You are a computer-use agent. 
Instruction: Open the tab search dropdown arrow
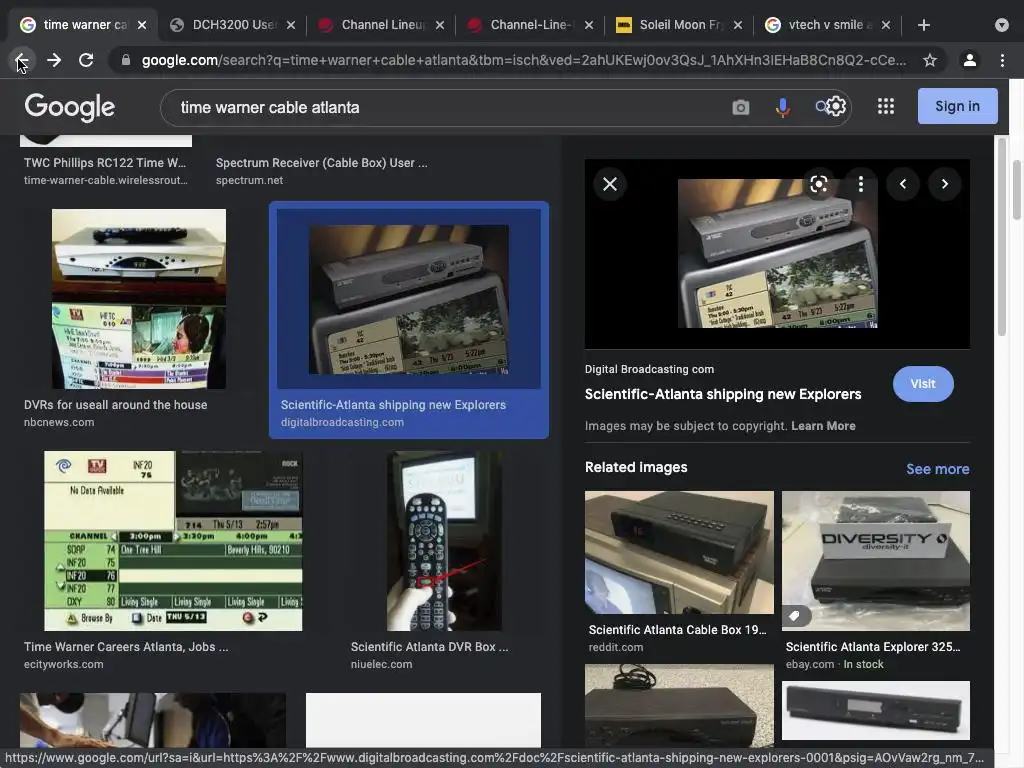pos(1002,25)
